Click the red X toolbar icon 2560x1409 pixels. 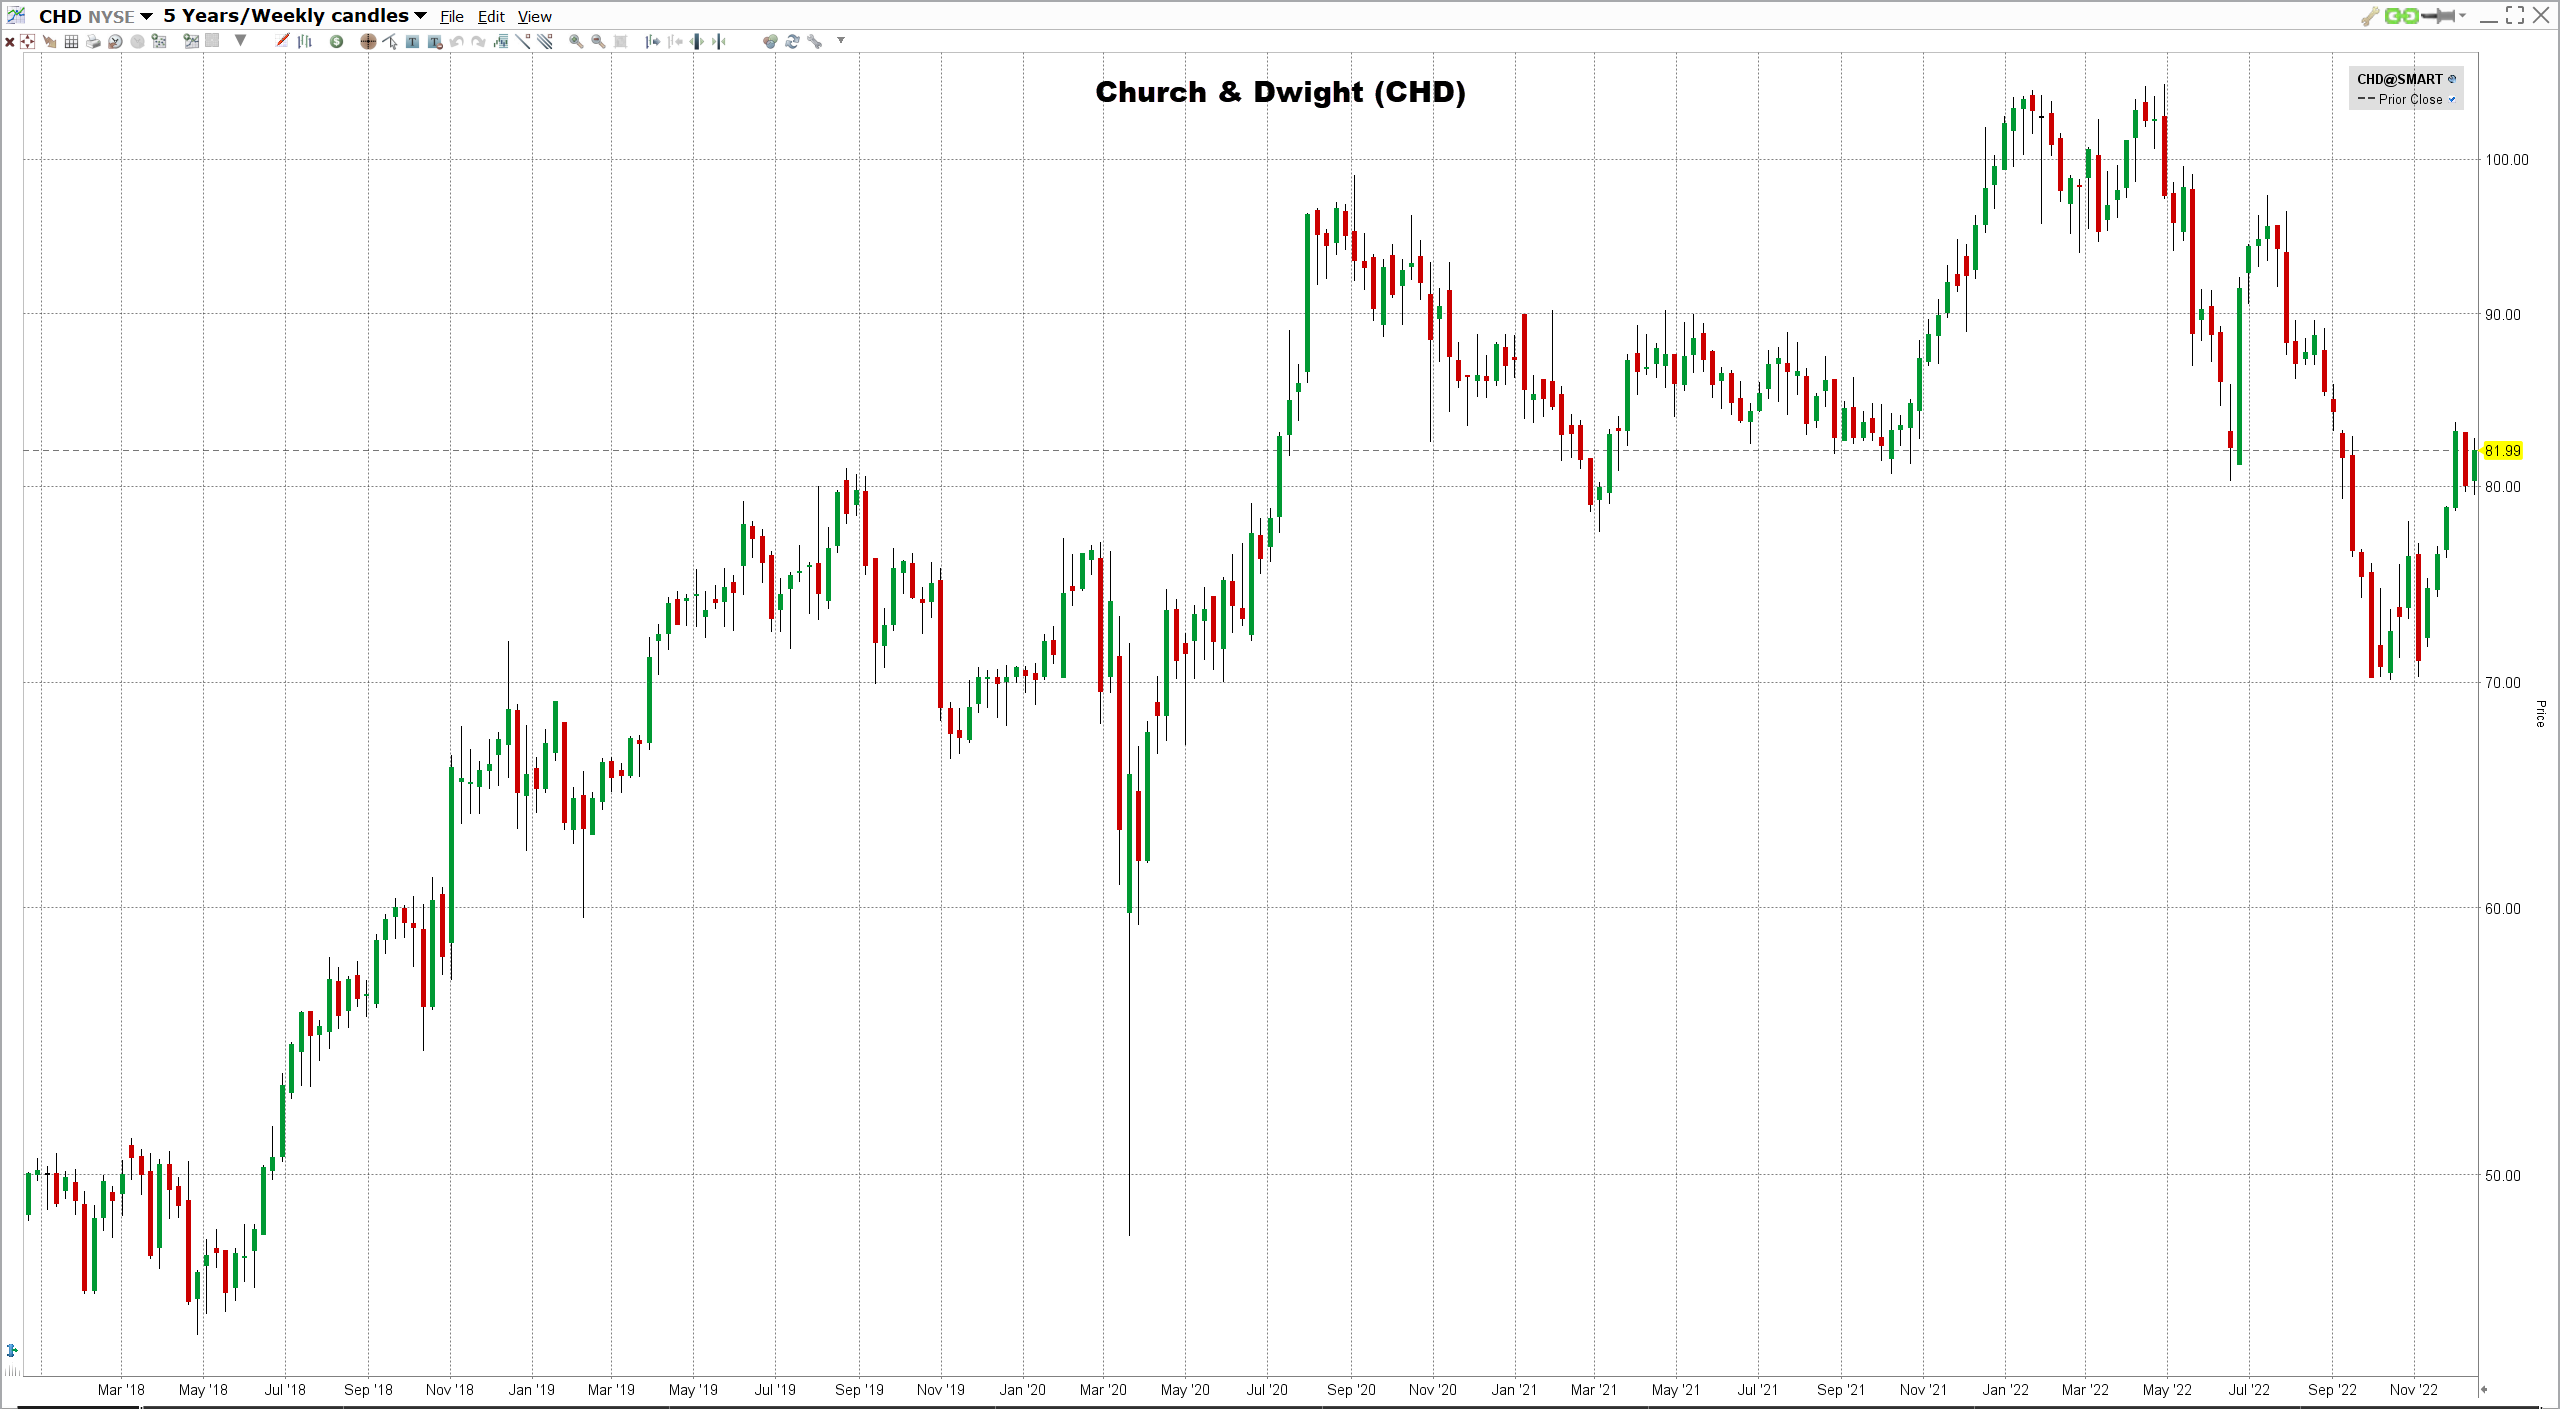click(9, 41)
